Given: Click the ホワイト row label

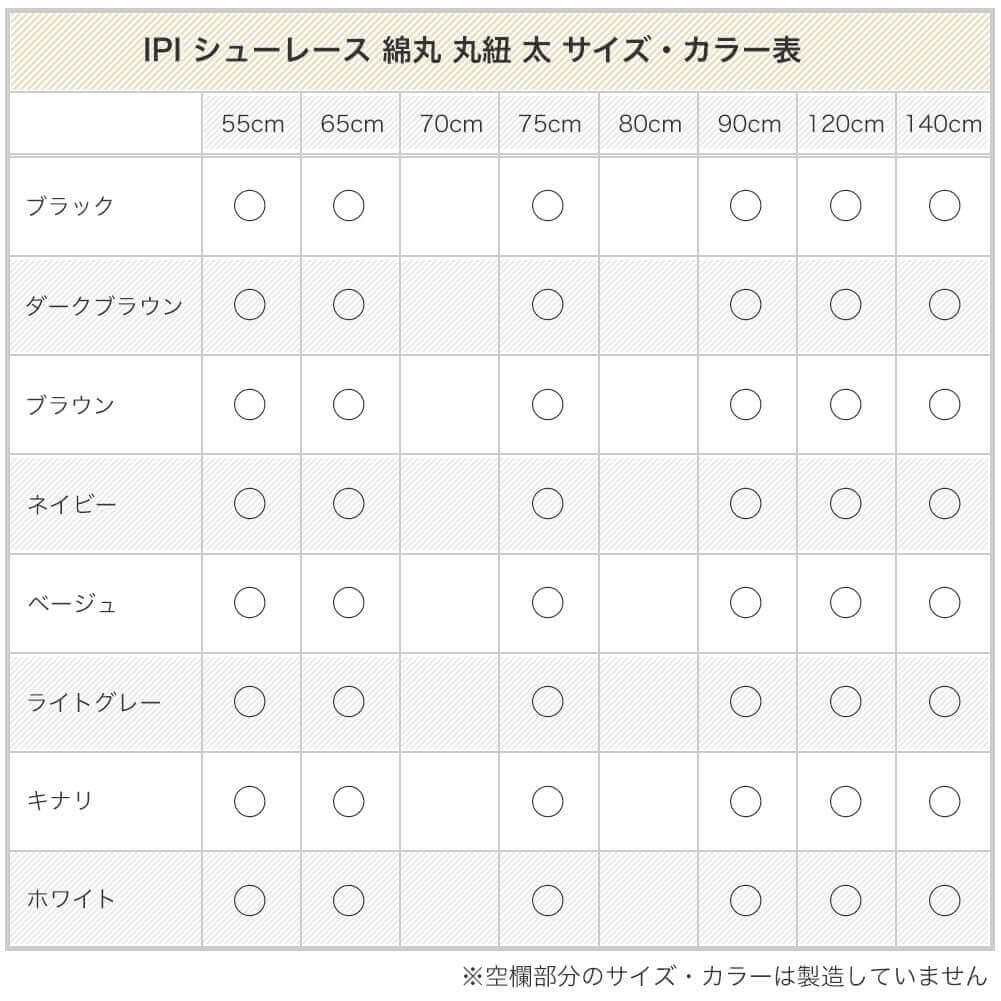Looking at the screenshot, I should pyautogui.click(x=71, y=900).
